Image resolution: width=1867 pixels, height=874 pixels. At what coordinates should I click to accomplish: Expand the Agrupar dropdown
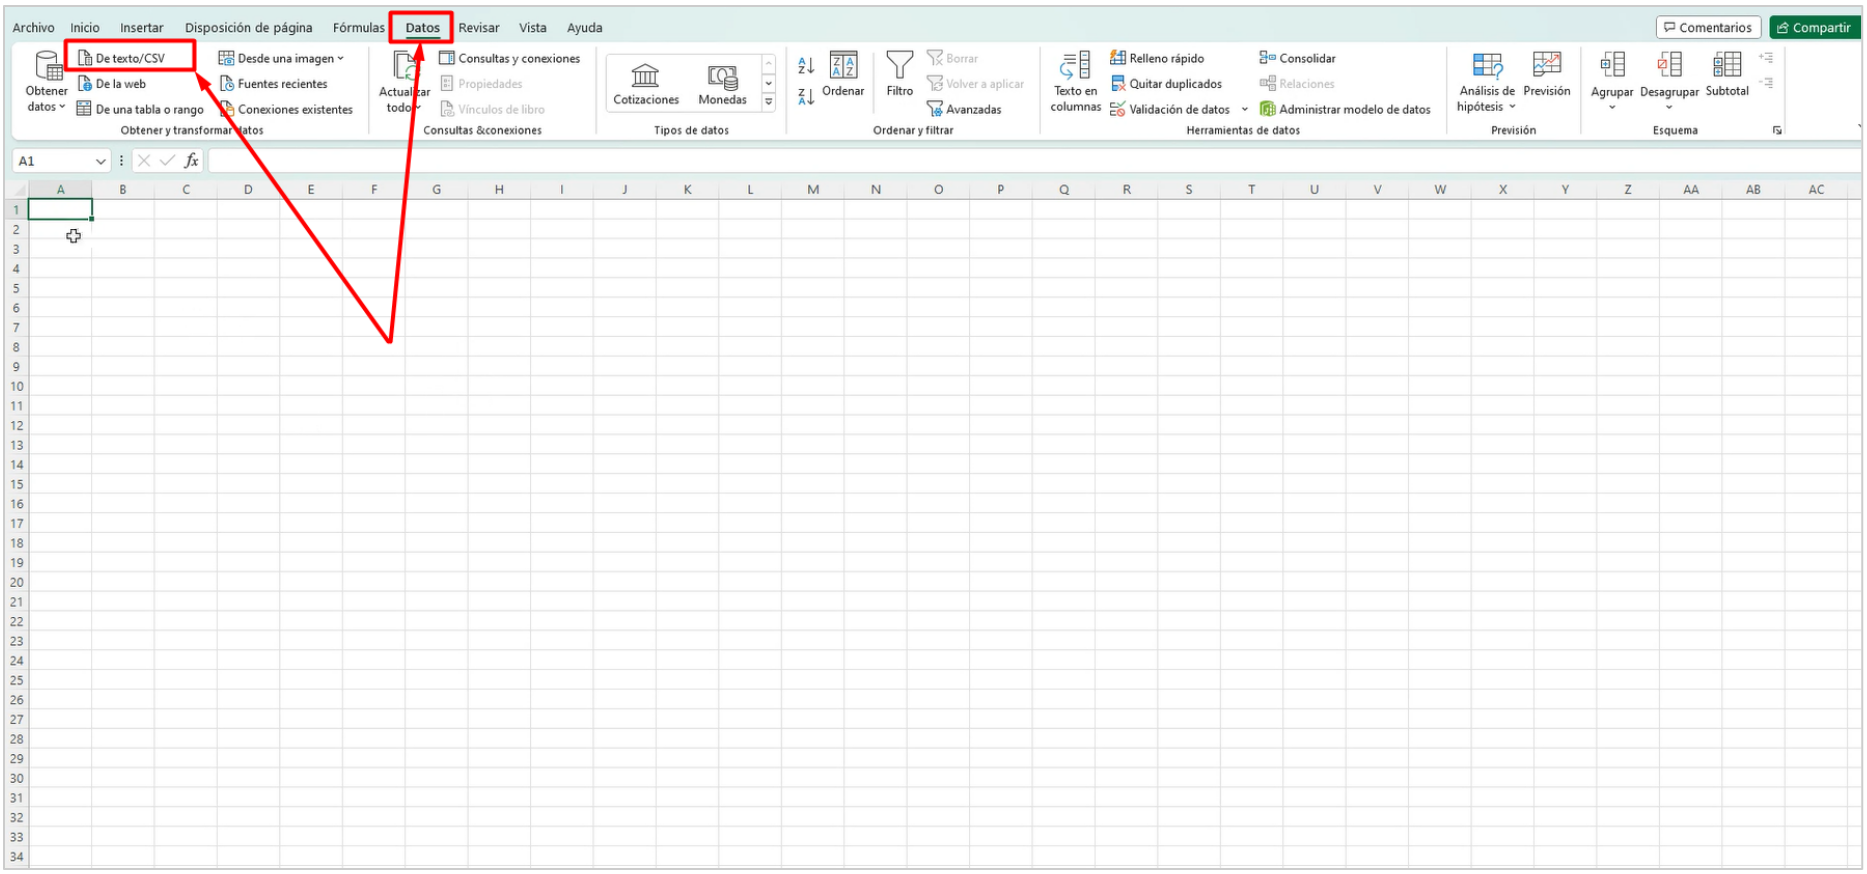tap(1612, 107)
